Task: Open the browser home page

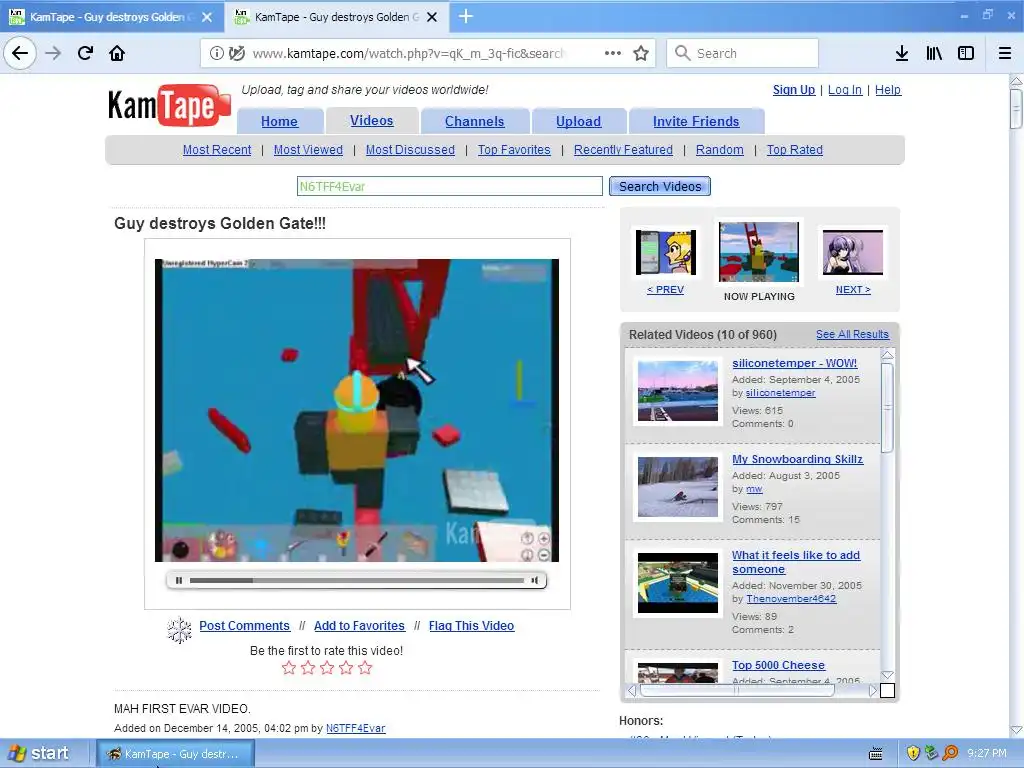Action: click(117, 53)
